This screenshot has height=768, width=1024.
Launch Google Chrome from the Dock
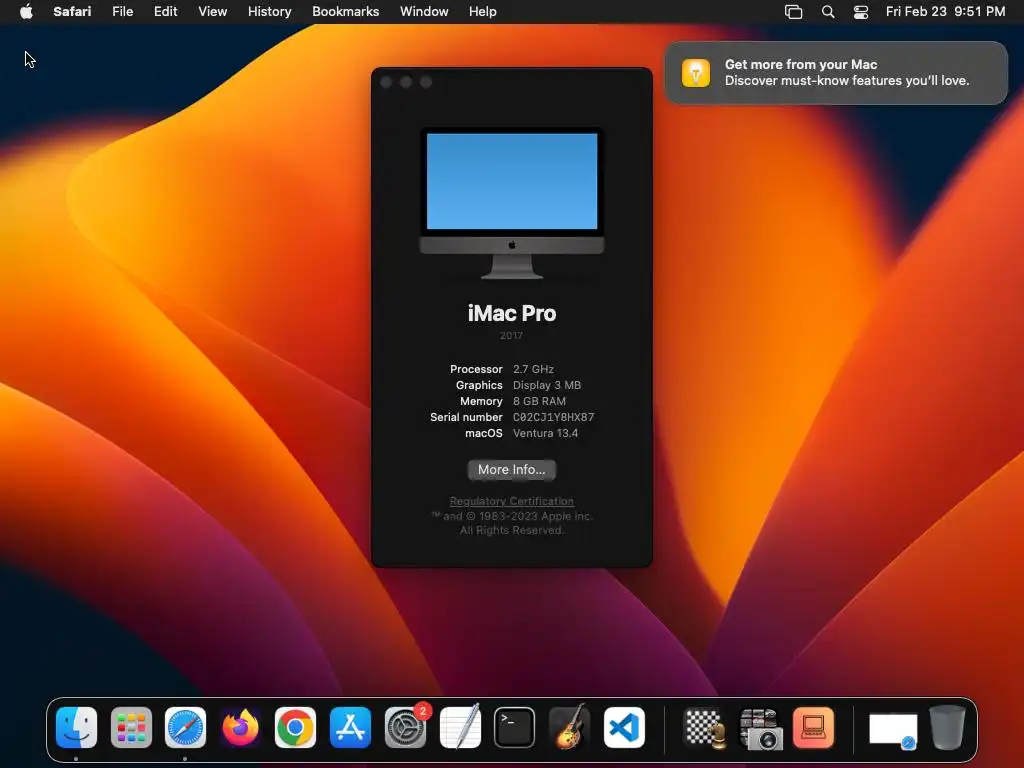click(295, 728)
